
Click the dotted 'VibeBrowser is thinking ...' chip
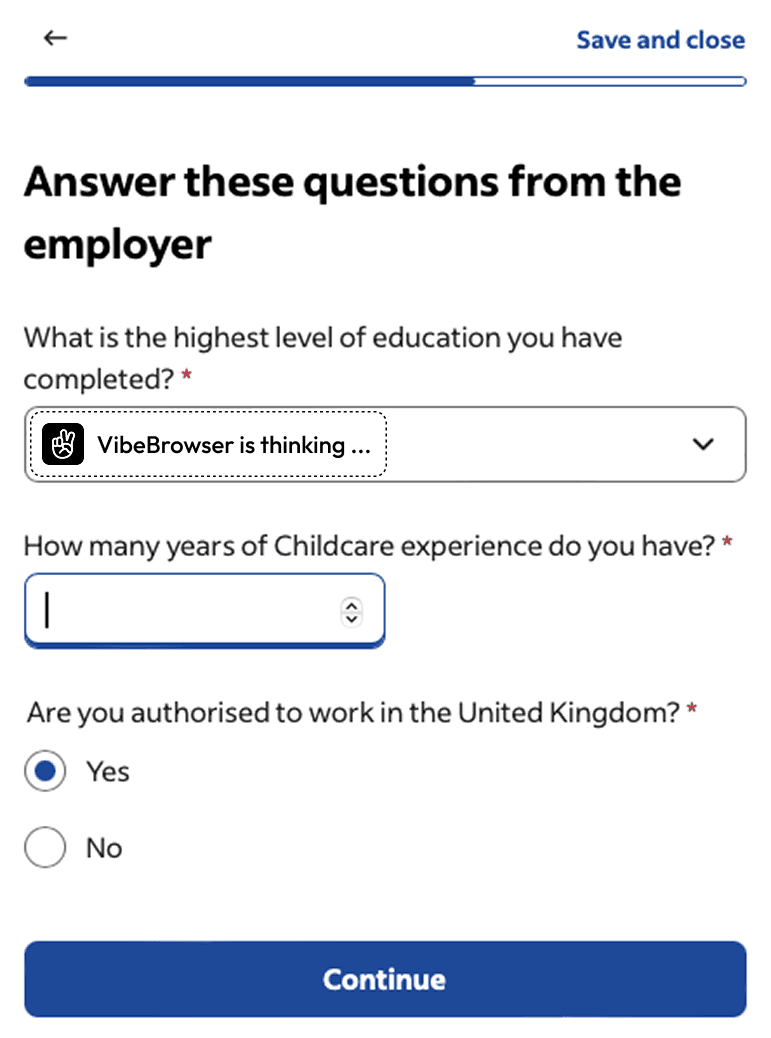206,444
